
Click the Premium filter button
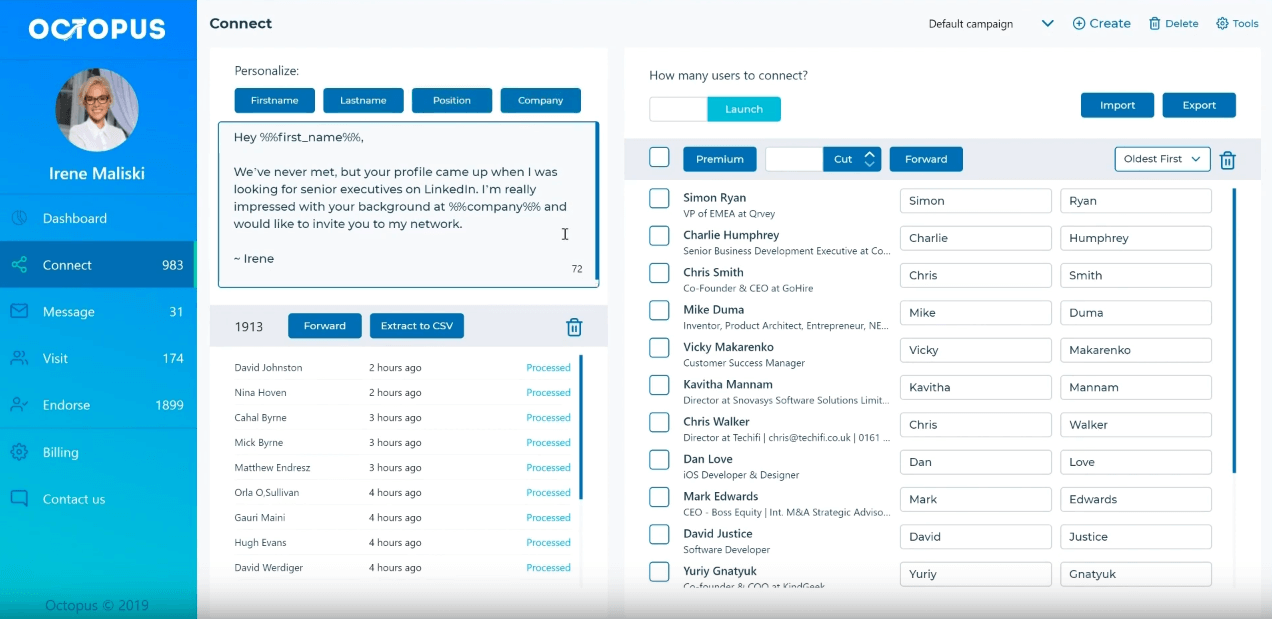(x=720, y=159)
